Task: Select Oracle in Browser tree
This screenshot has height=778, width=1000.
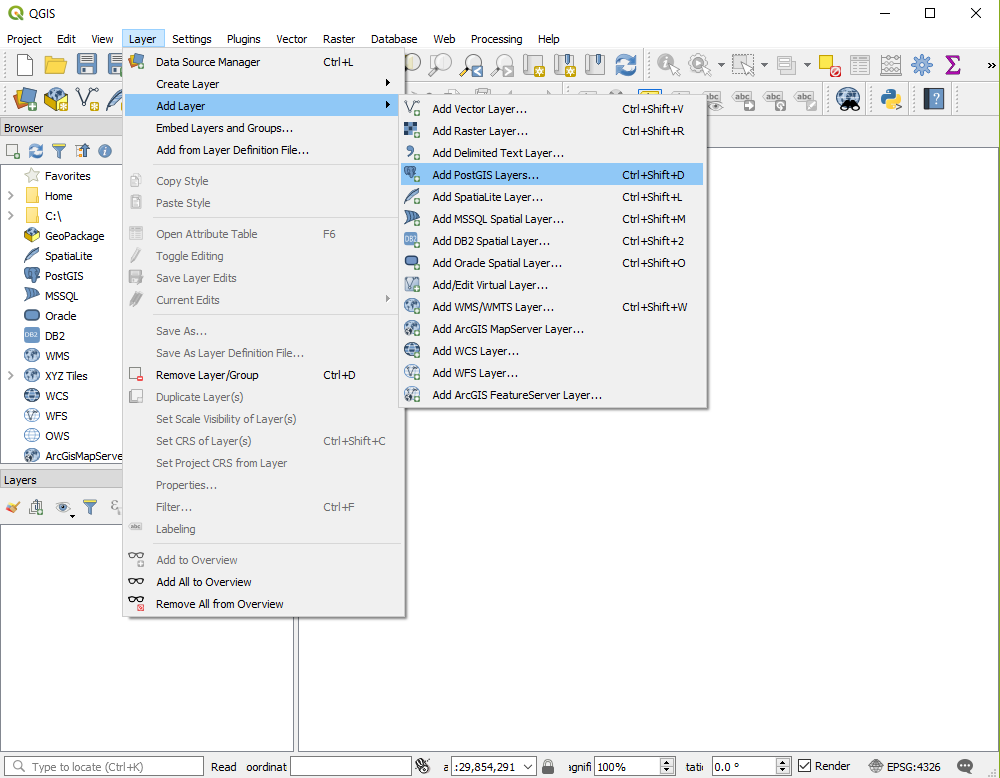Action: pyautogui.click(x=61, y=316)
